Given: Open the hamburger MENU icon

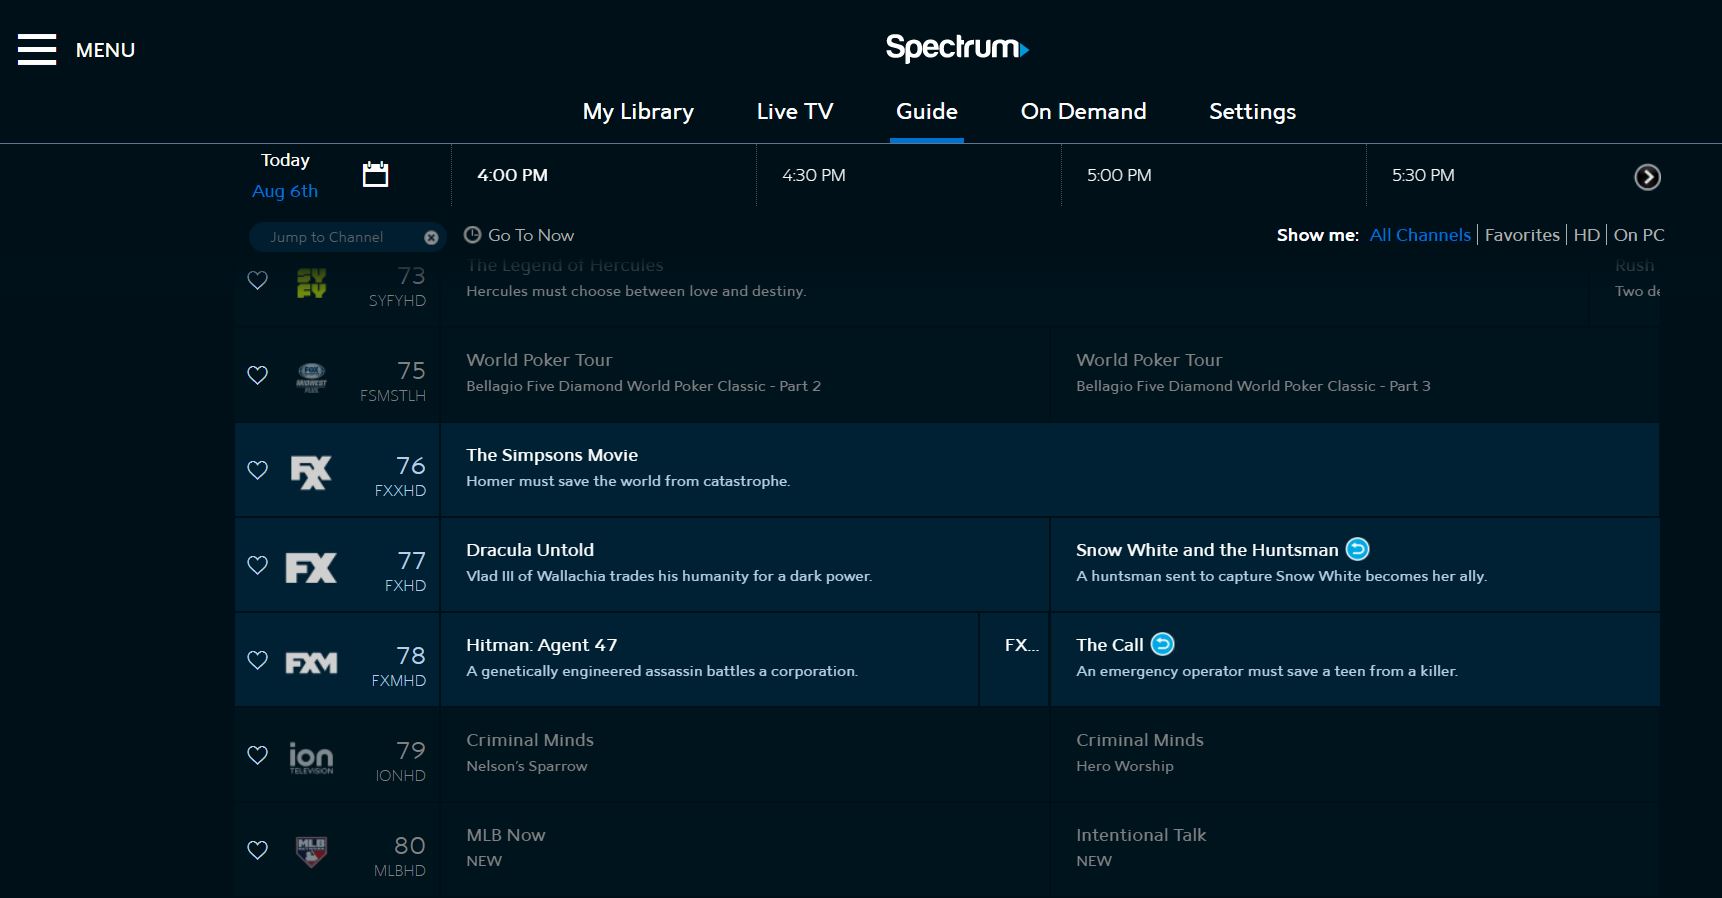Looking at the screenshot, I should 37,49.
